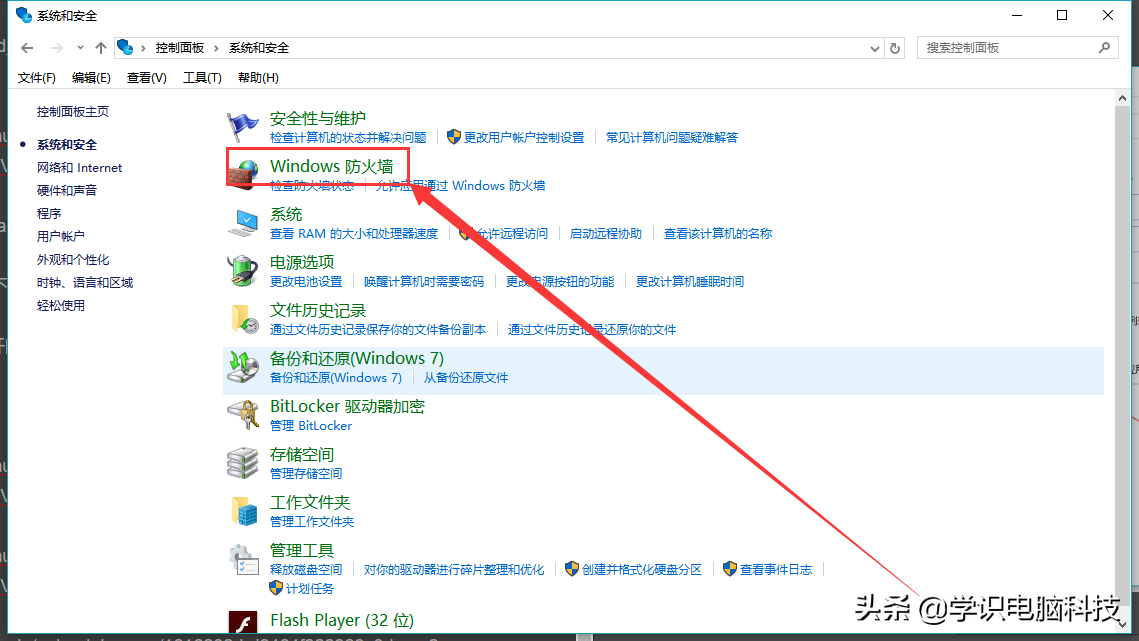Click the Windows Firewall brick wall icon

click(243, 175)
